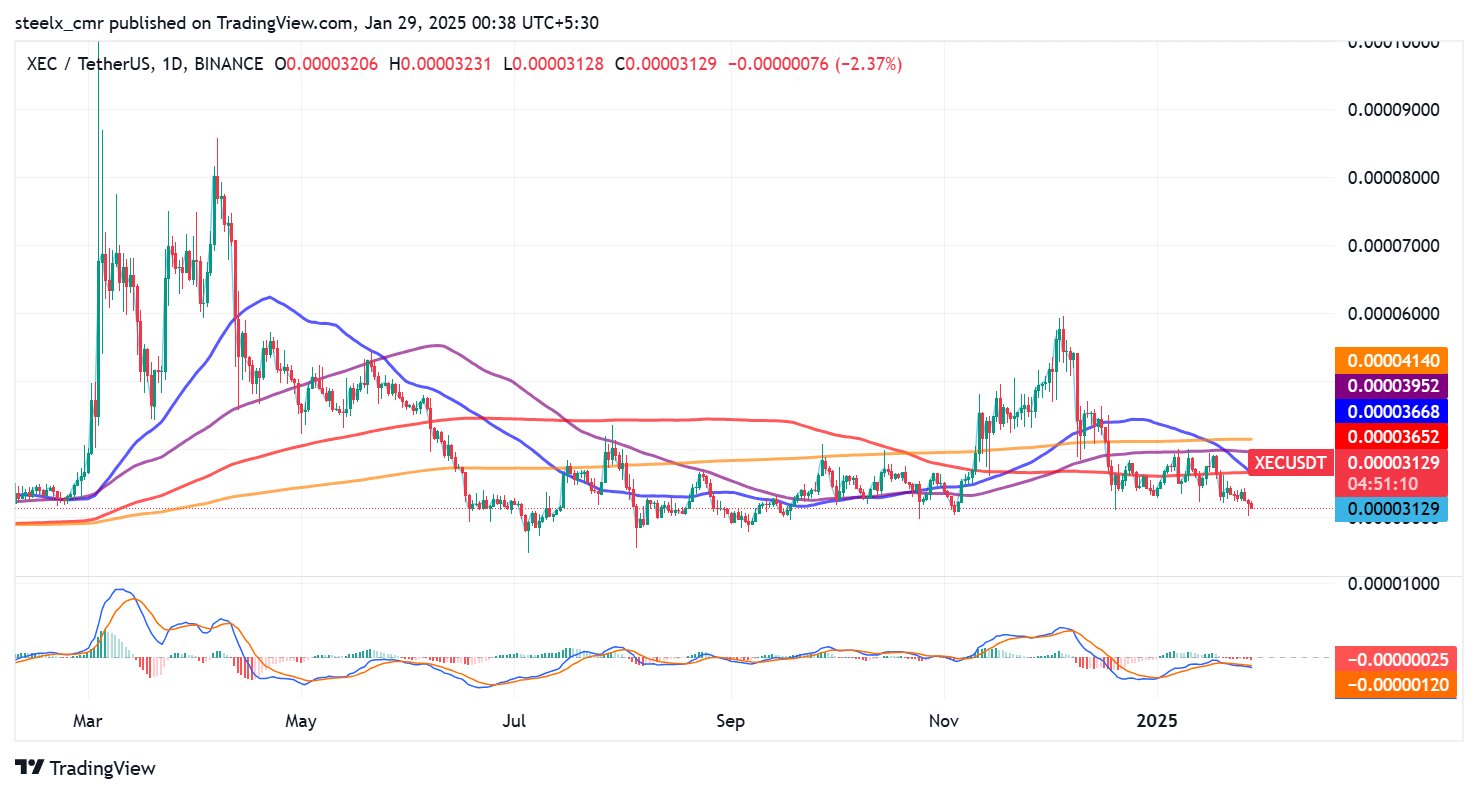Click the Nov label on the time axis
The height and width of the screenshot is (794, 1478).
[x=943, y=720]
